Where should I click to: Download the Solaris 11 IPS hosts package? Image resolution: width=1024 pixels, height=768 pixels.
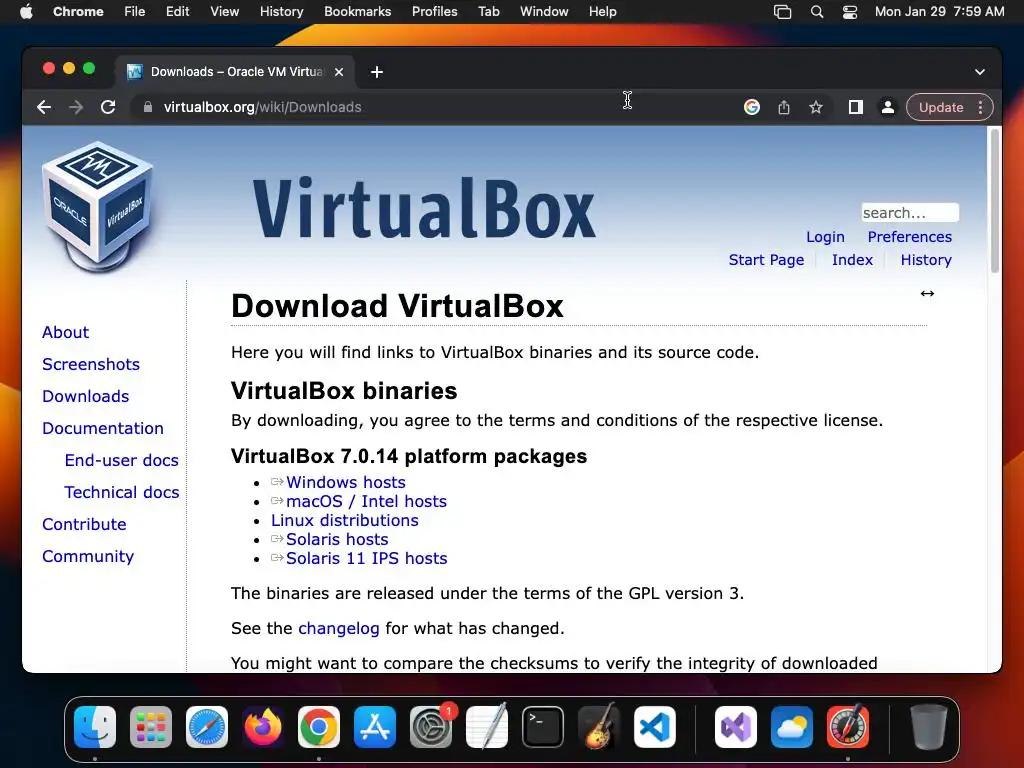click(x=366, y=558)
